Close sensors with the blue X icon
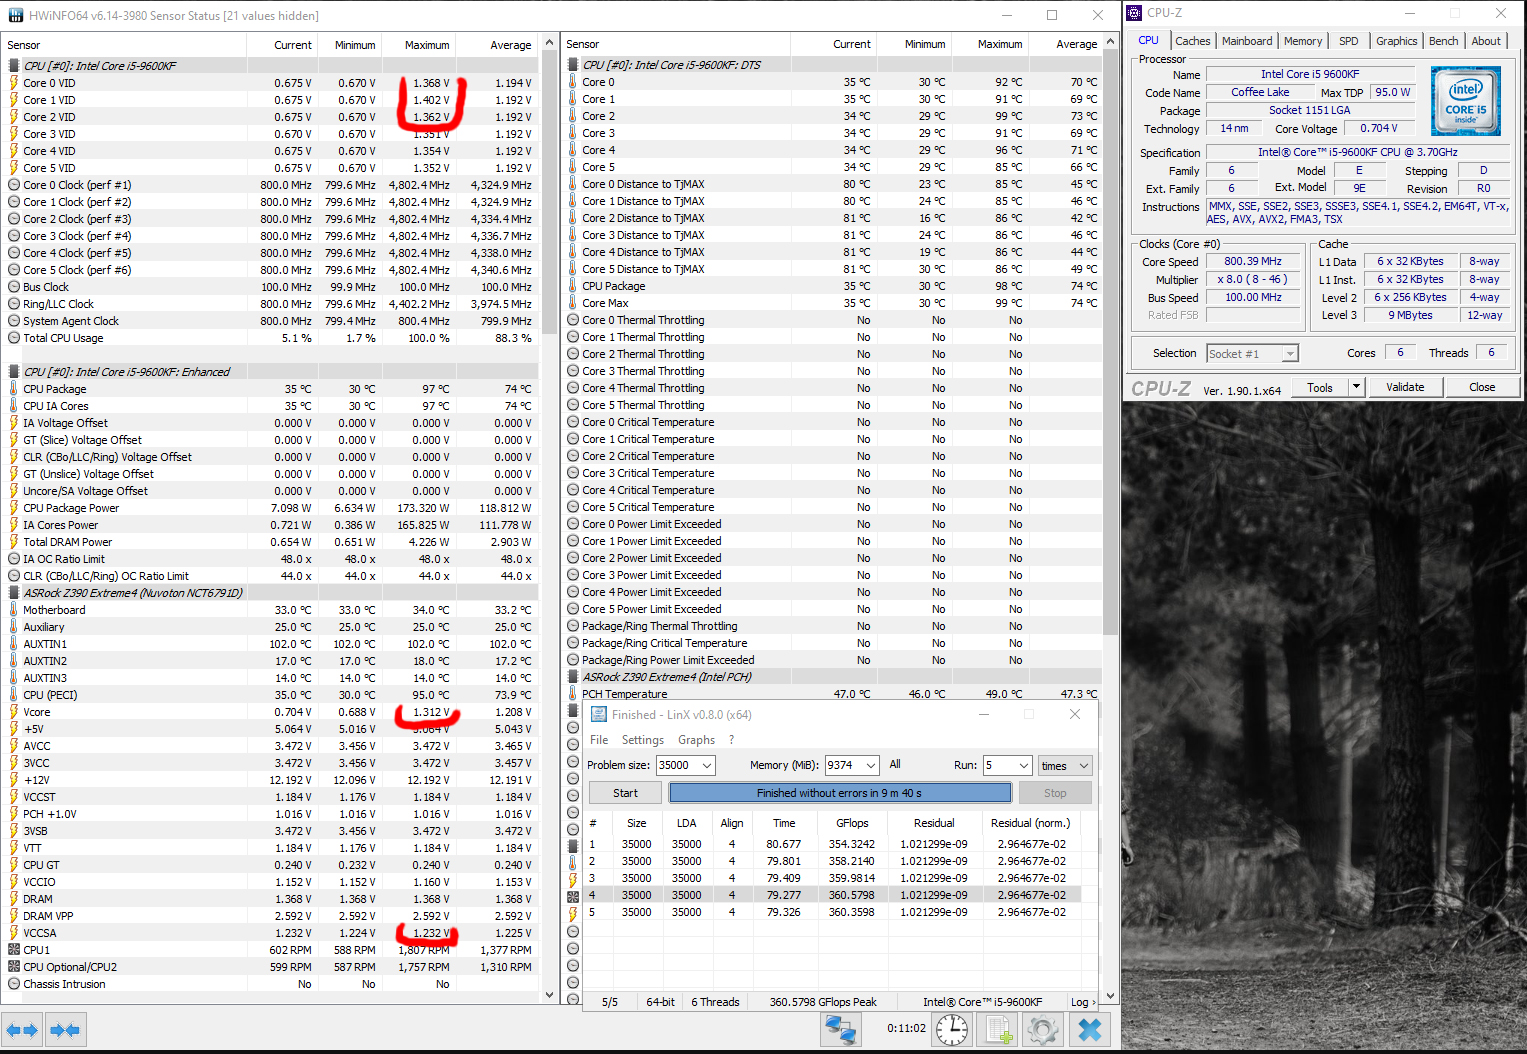This screenshot has width=1527, height=1054. pyautogui.click(x=1090, y=1029)
